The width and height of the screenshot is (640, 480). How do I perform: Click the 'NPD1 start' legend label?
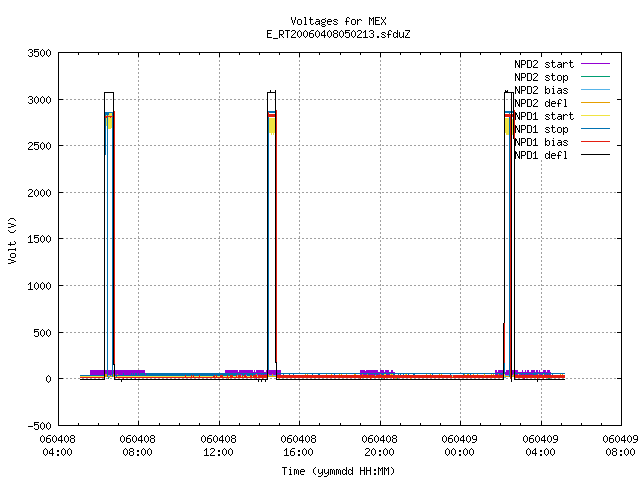pos(544,116)
